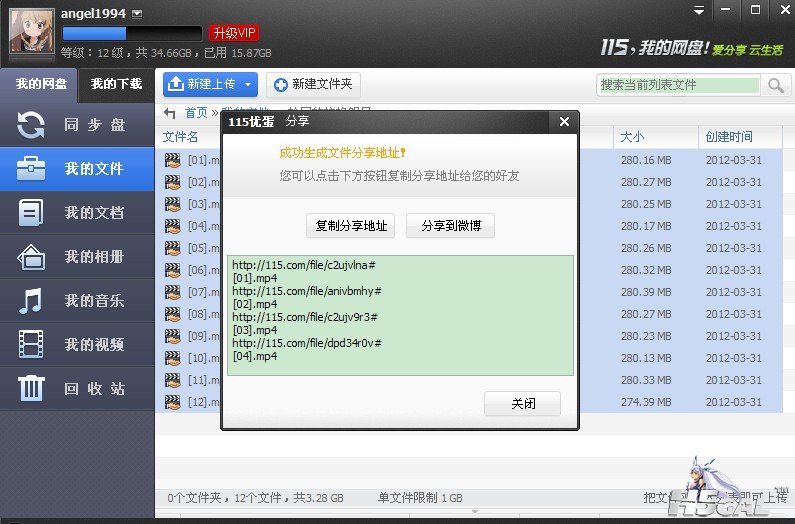Open the 回收站 recycle bin icon
Image resolution: width=795 pixels, height=524 pixels.
(31, 388)
